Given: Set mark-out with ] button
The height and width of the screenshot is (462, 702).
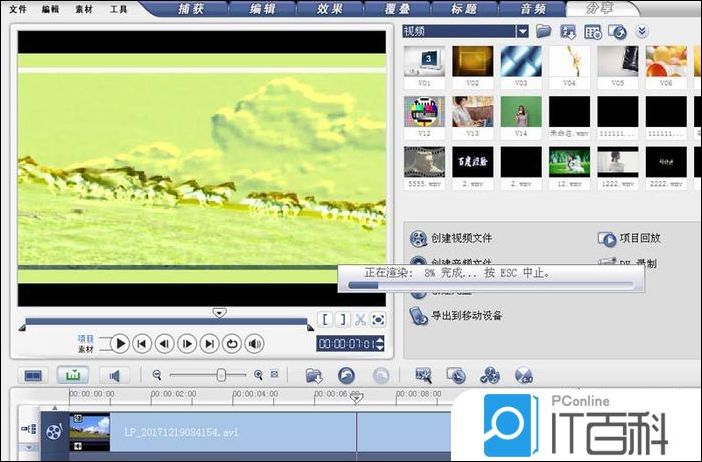Looking at the screenshot, I should (x=343, y=320).
